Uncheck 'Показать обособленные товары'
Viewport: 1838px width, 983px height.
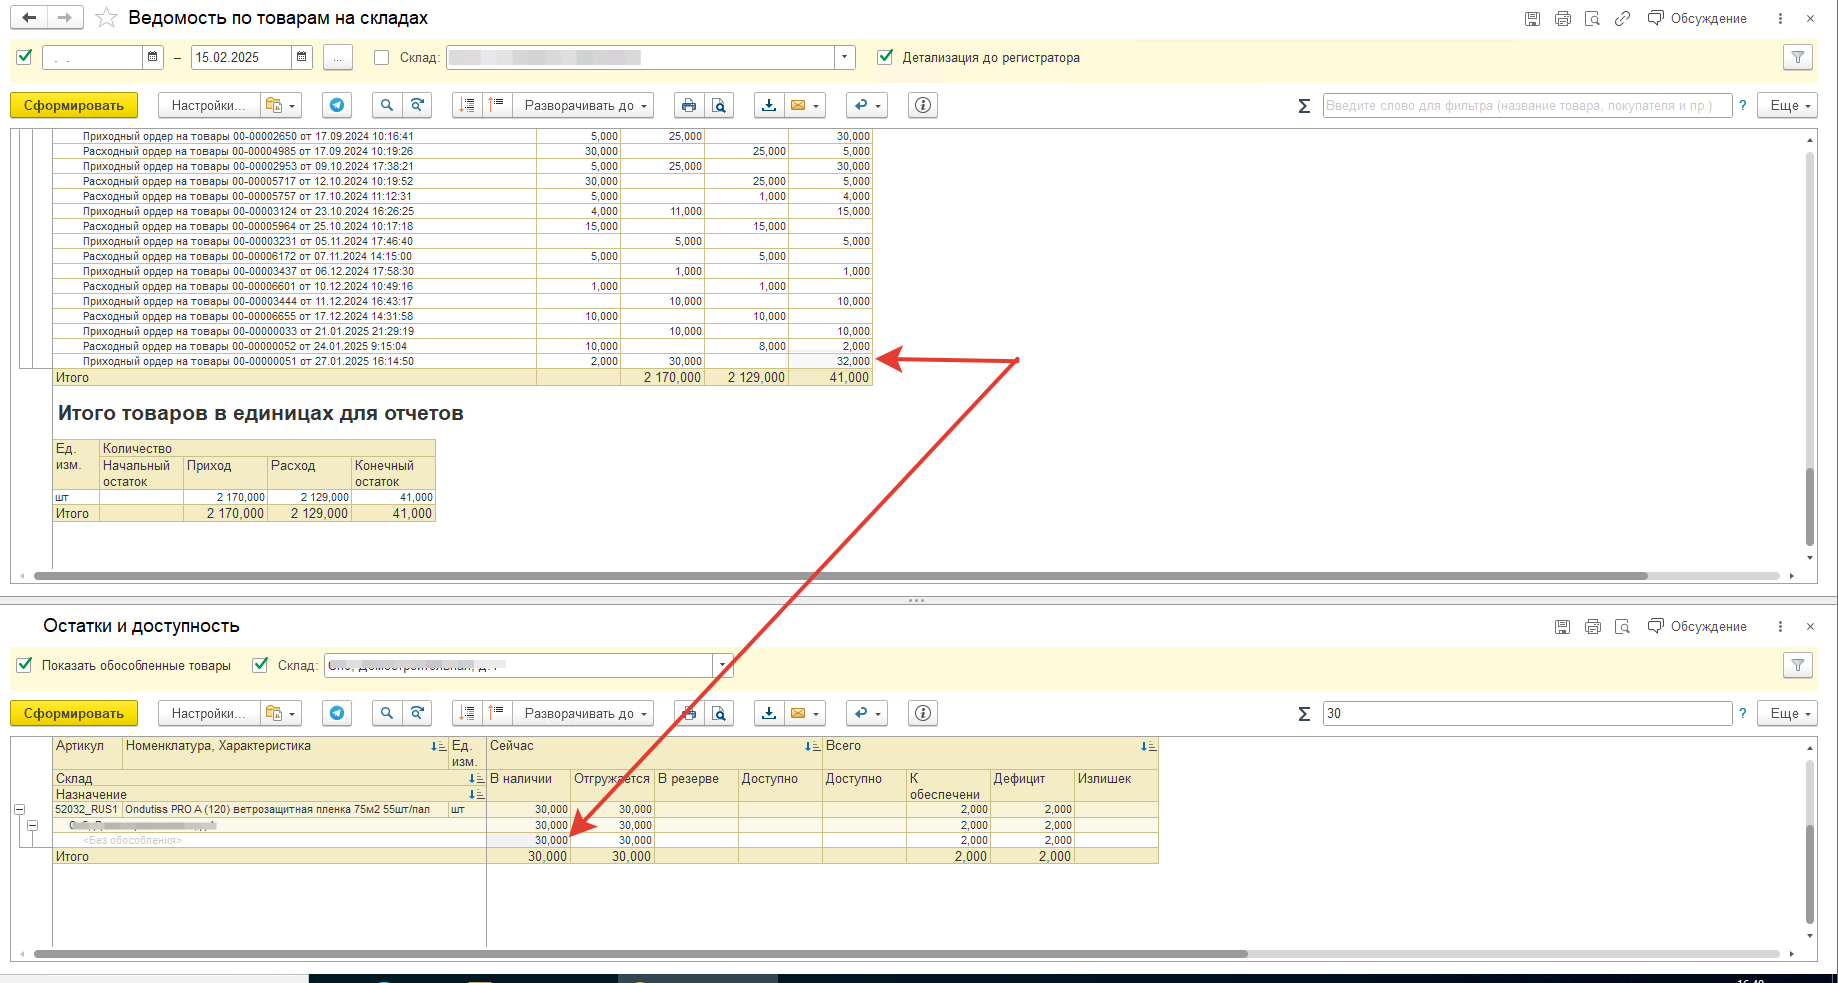tap(25, 665)
